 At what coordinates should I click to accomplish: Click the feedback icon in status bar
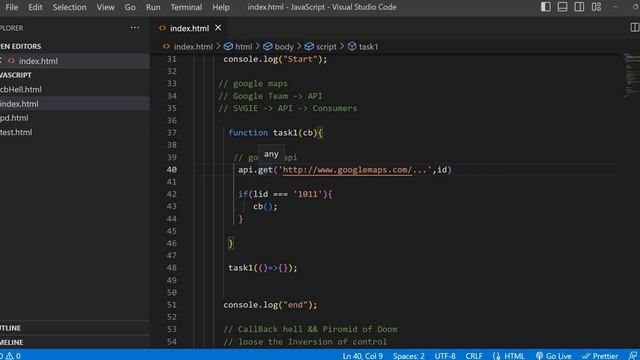point(633,356)
